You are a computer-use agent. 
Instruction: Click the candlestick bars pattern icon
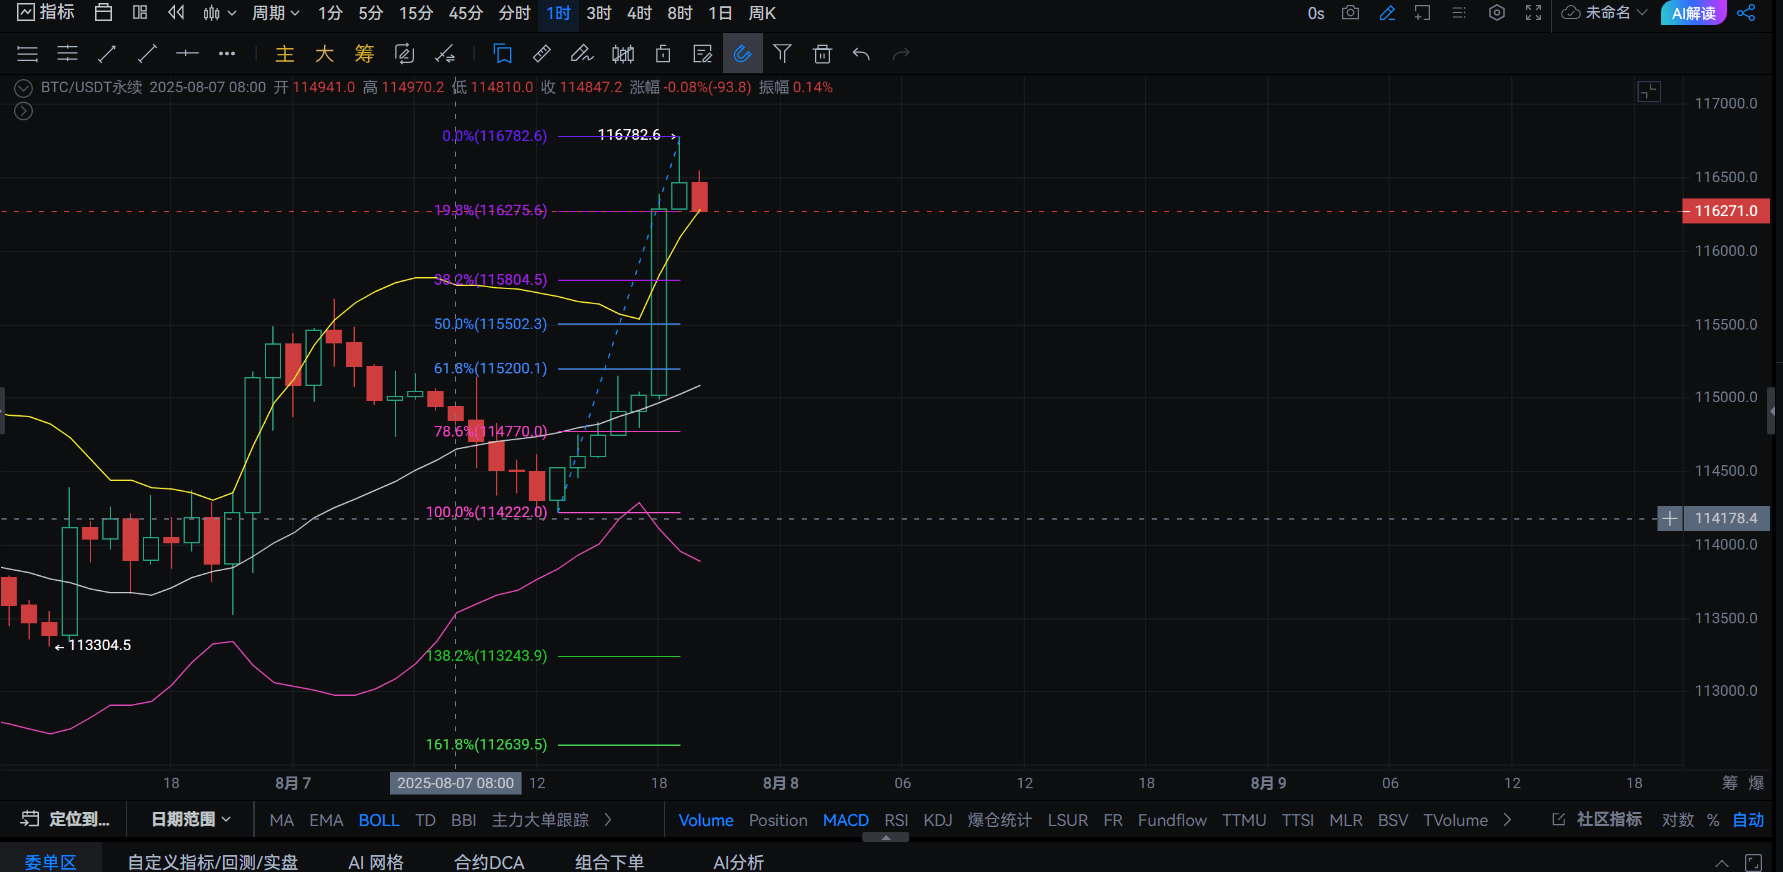tap(623, 54)
